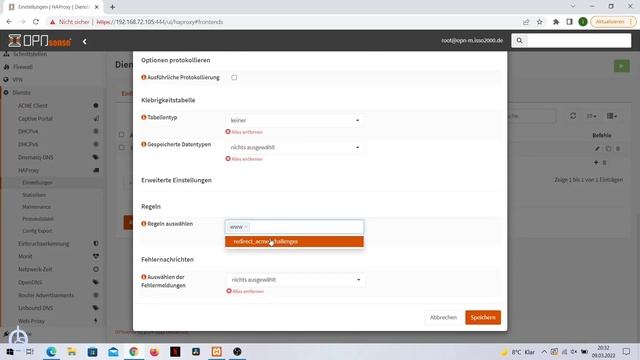Open Web Proxy in the sidebar
The width and height of the screenshot is (640, 360).
coord(31,321)
